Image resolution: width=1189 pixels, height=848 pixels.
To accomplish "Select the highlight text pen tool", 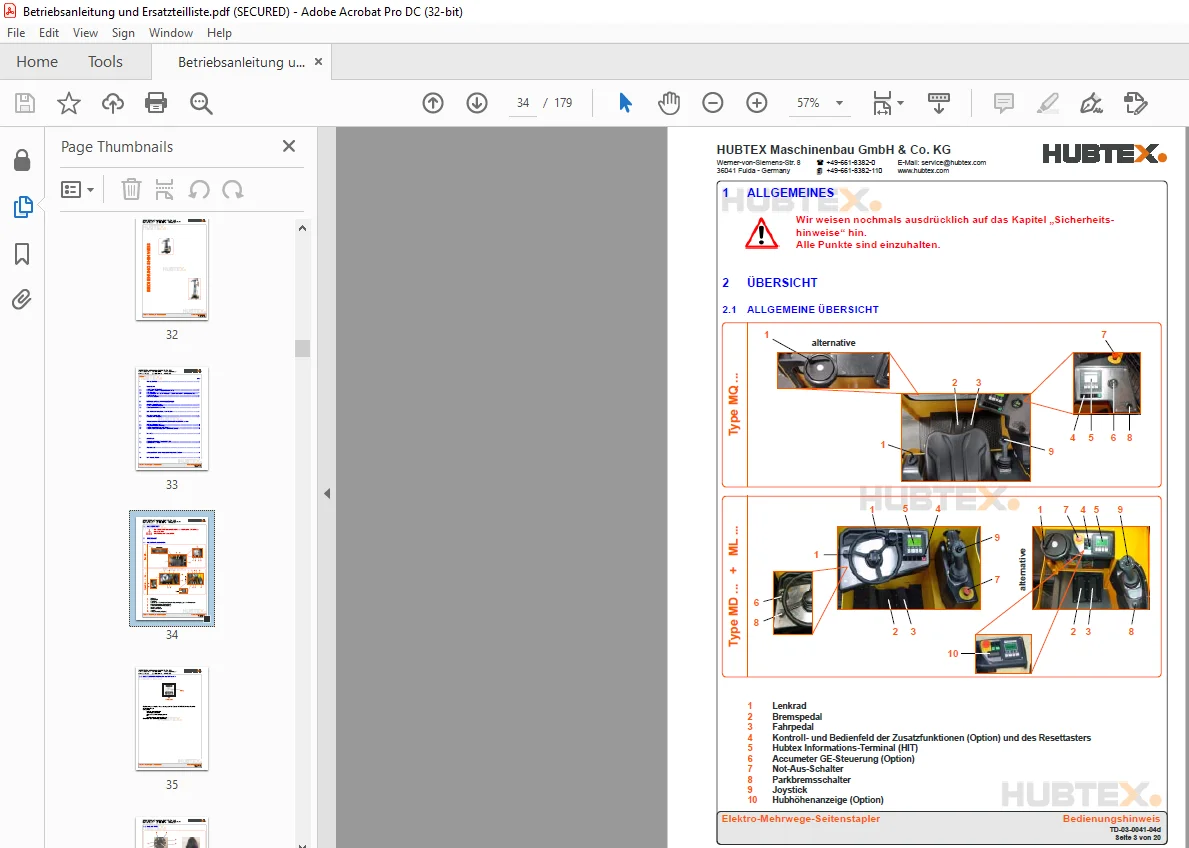I will click(1047, 103).
